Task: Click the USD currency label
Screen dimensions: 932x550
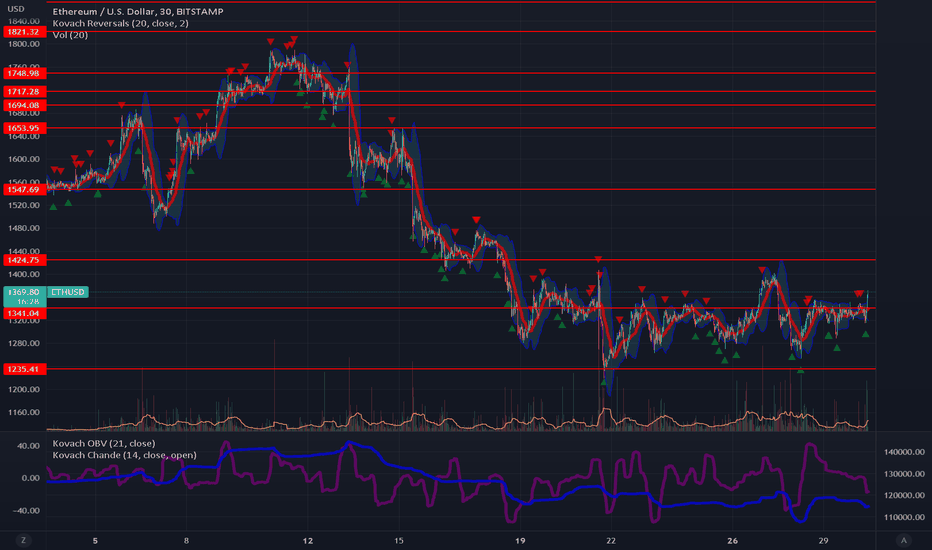Action: 15,9
